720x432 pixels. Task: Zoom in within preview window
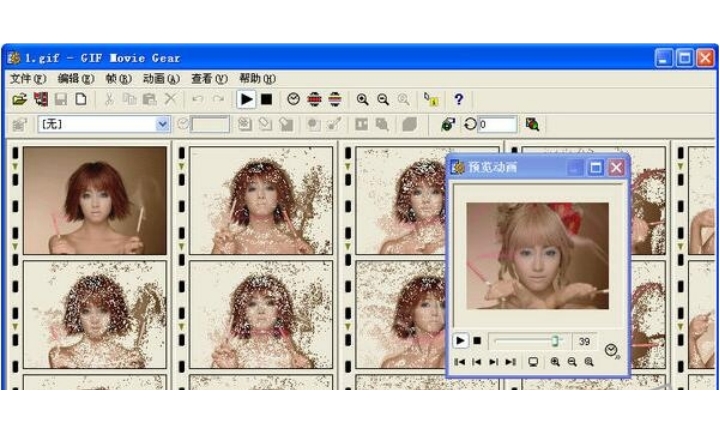point(555,362)
